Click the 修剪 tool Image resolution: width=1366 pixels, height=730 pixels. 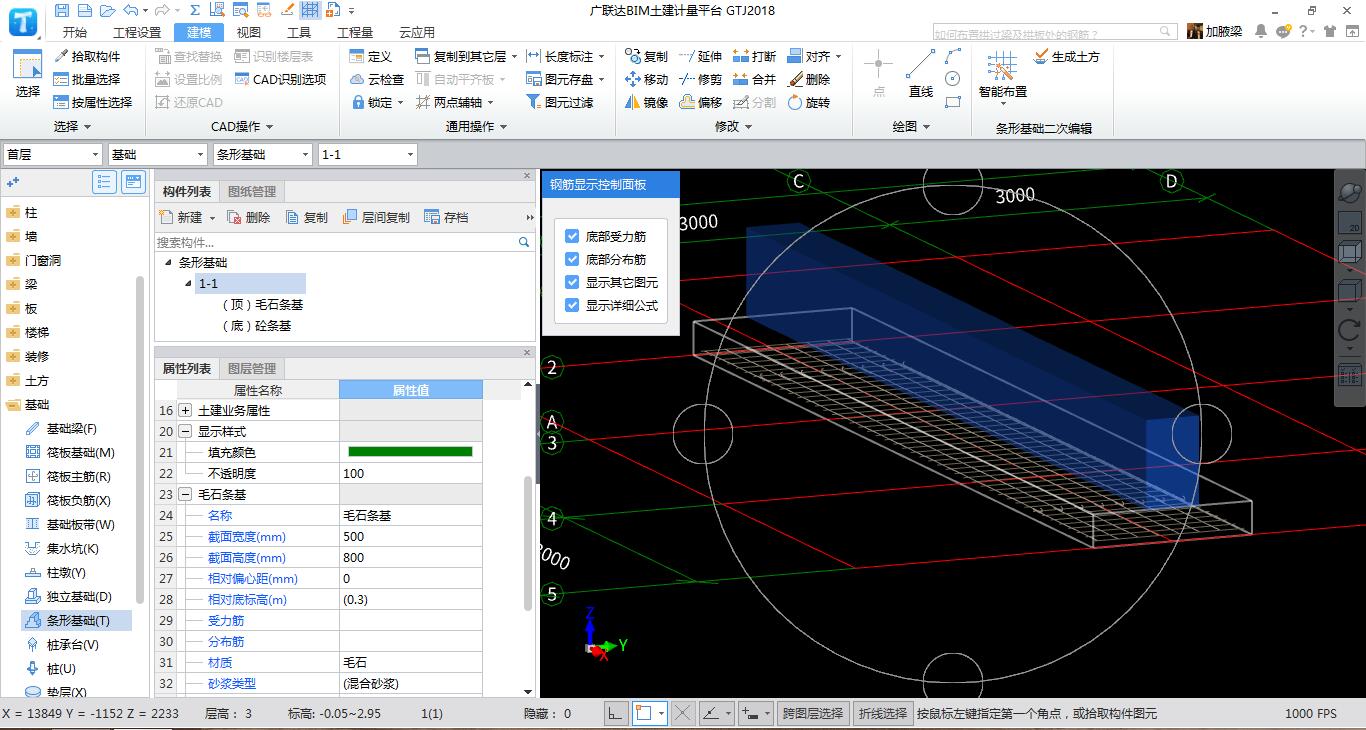pos(700,79)
